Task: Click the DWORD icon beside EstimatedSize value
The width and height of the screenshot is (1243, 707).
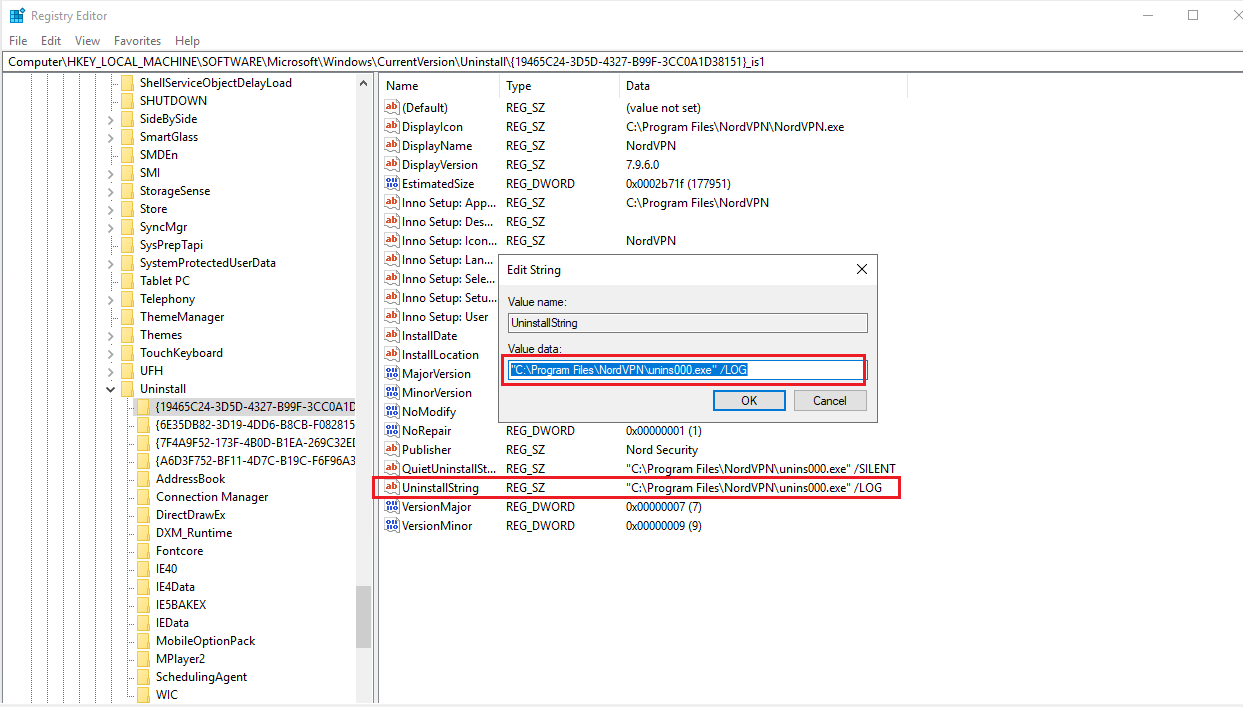Action: click(x=392, y=184)
